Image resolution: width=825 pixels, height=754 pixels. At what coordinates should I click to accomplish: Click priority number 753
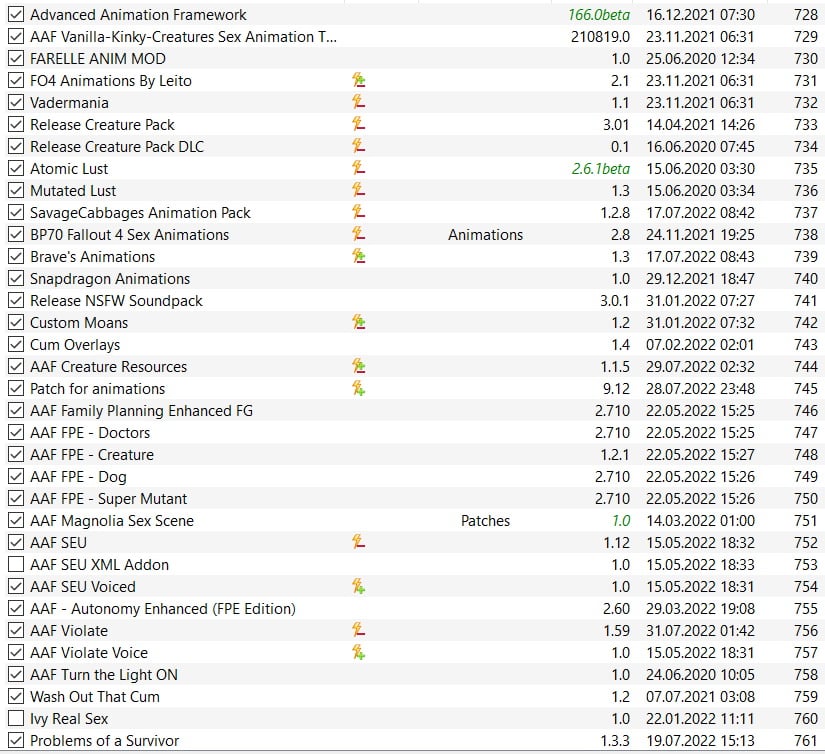806,565
